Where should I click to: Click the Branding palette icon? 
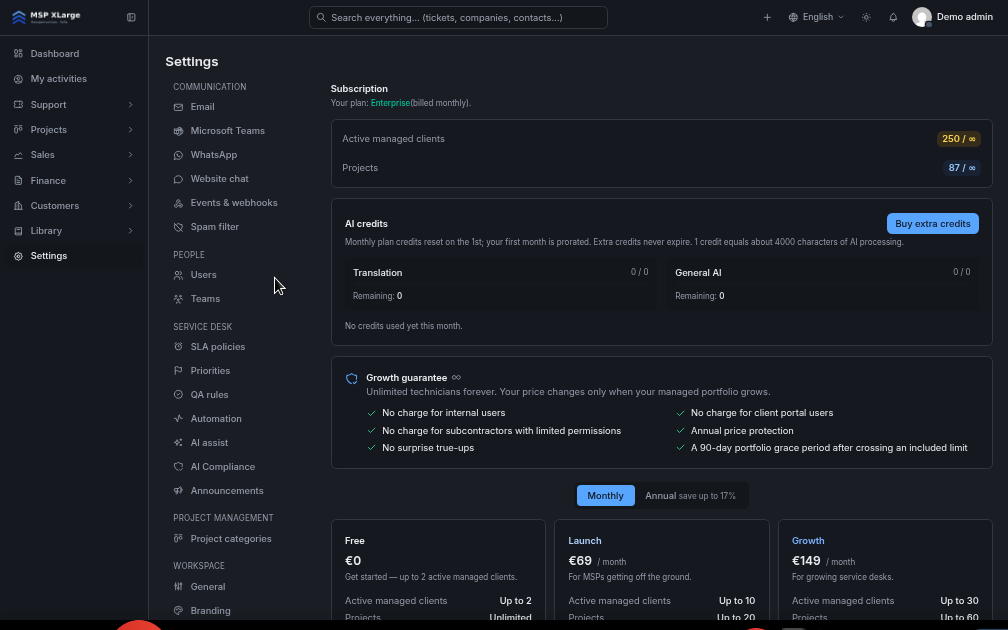(178, 611)
